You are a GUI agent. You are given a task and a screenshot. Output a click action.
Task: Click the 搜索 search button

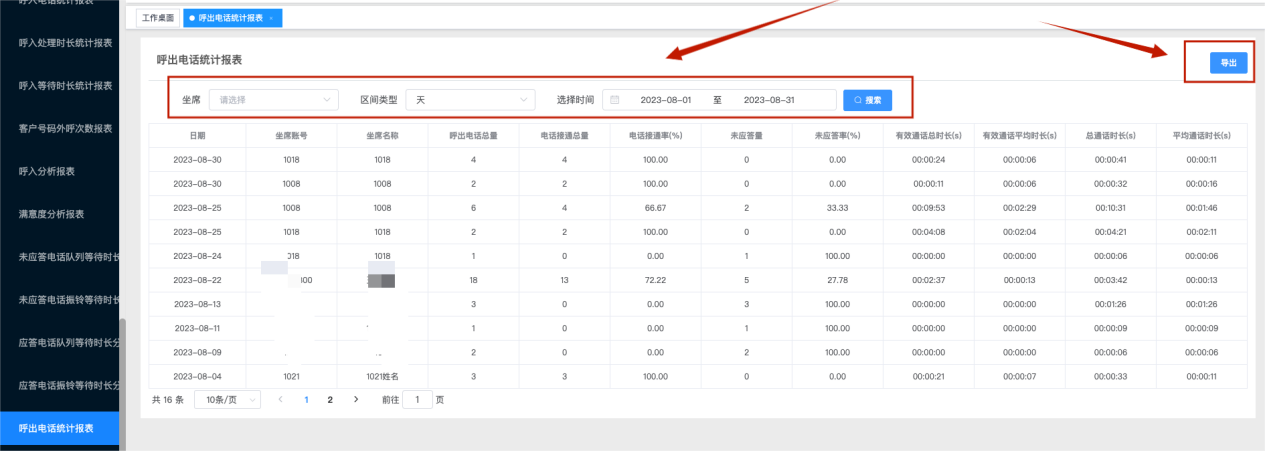pos(867,100)
